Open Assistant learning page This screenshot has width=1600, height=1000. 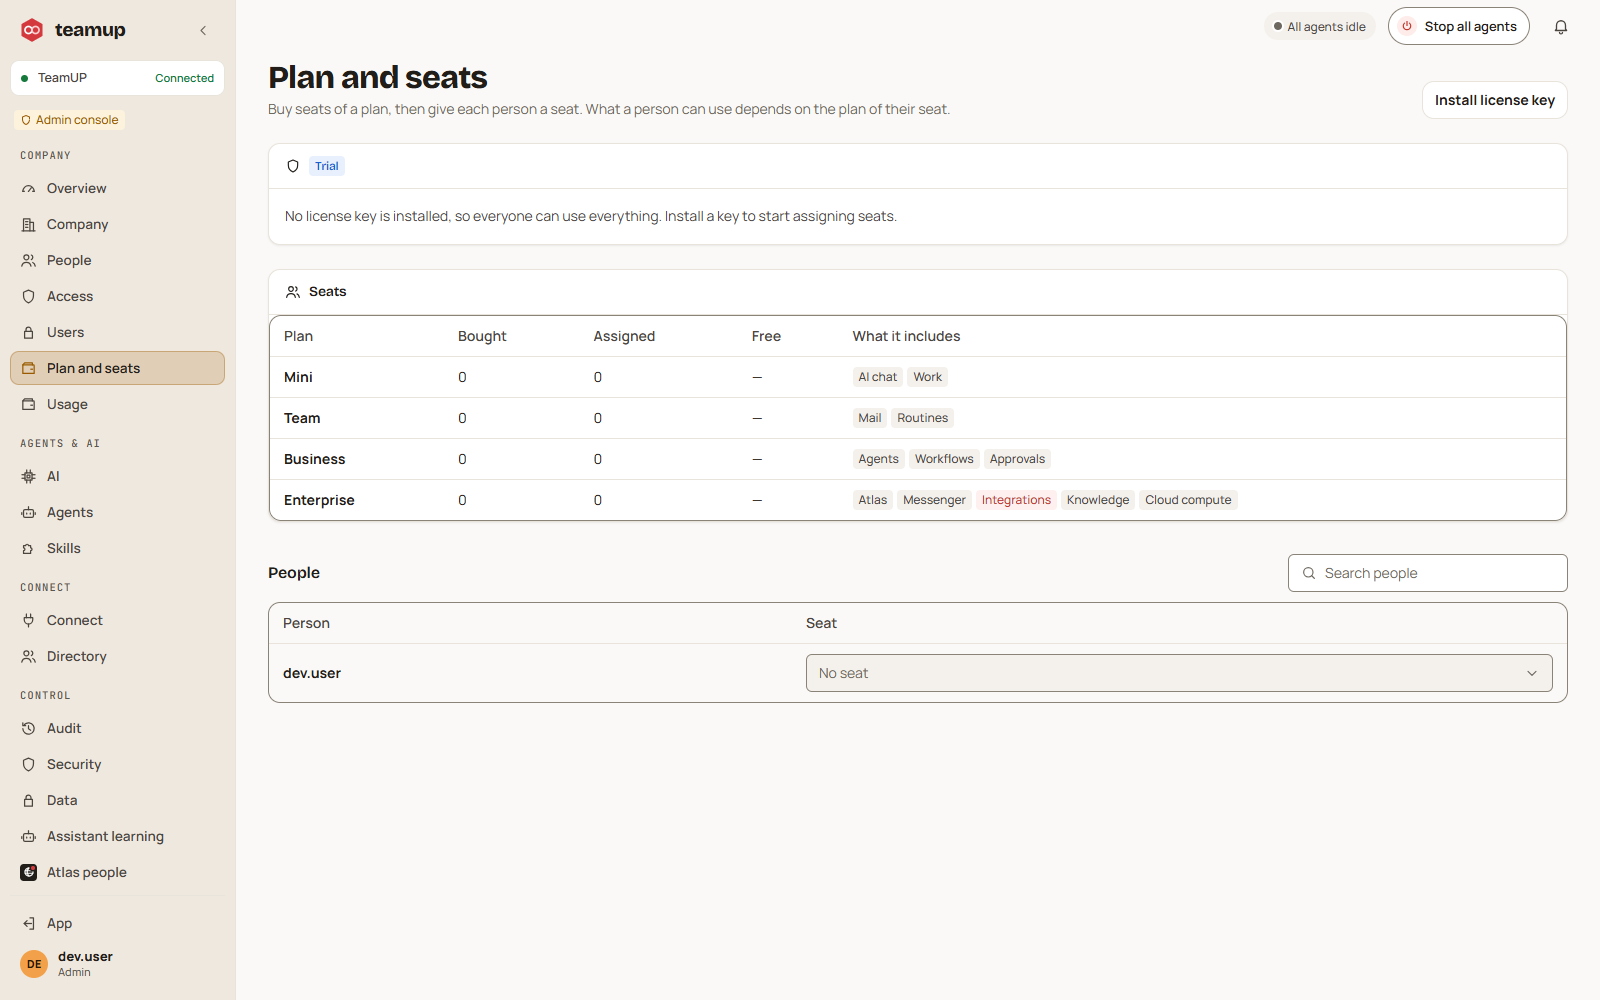coord(117,837)
